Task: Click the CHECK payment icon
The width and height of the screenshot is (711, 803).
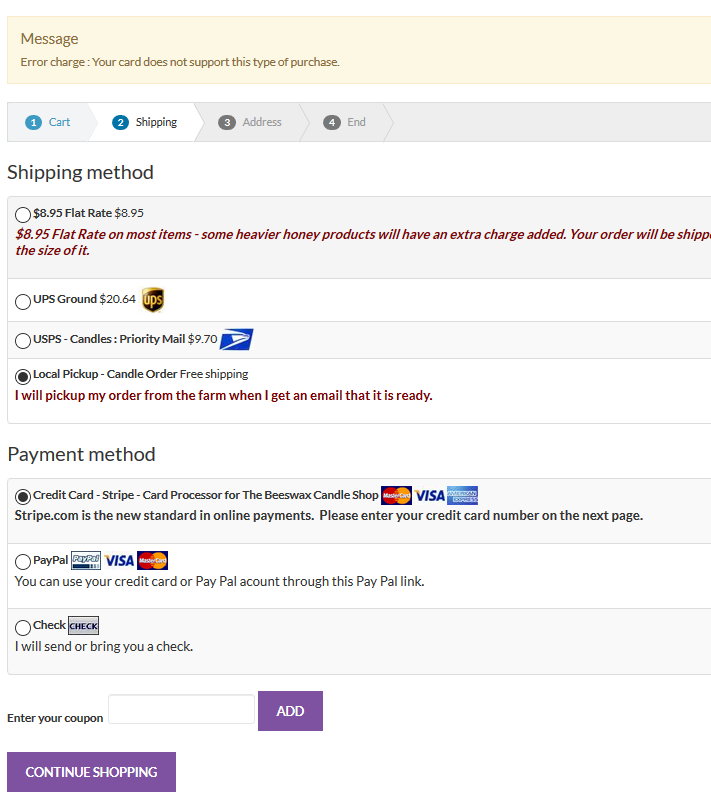Action: 83,626
